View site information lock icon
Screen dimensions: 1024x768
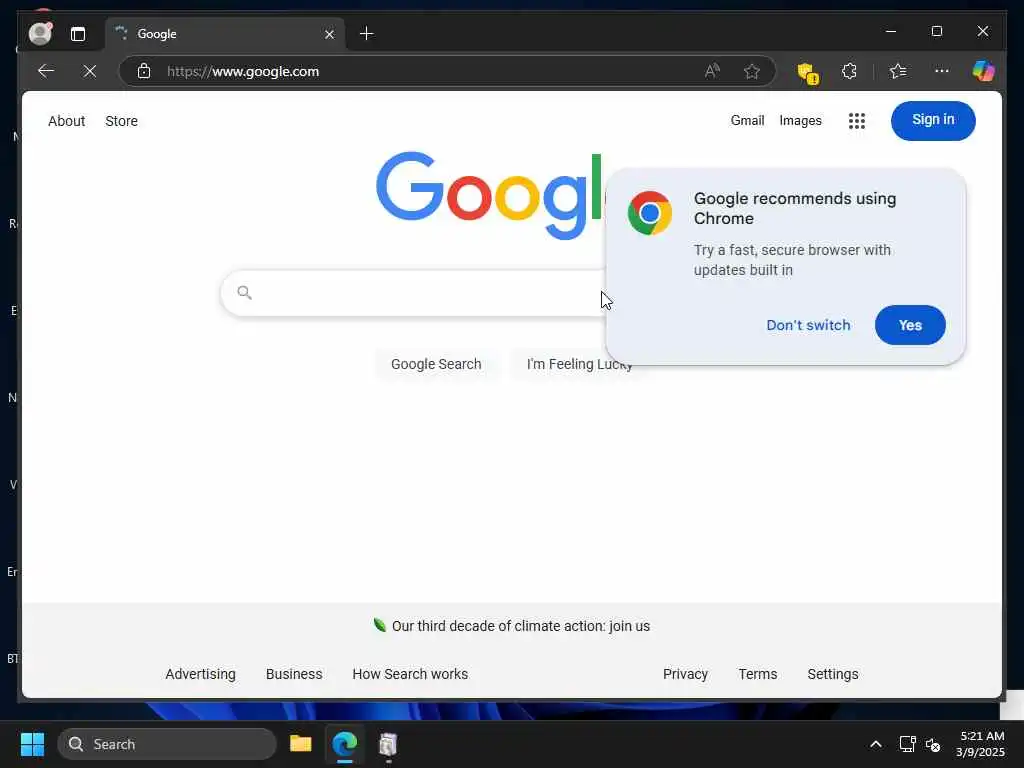pos(144,71)
